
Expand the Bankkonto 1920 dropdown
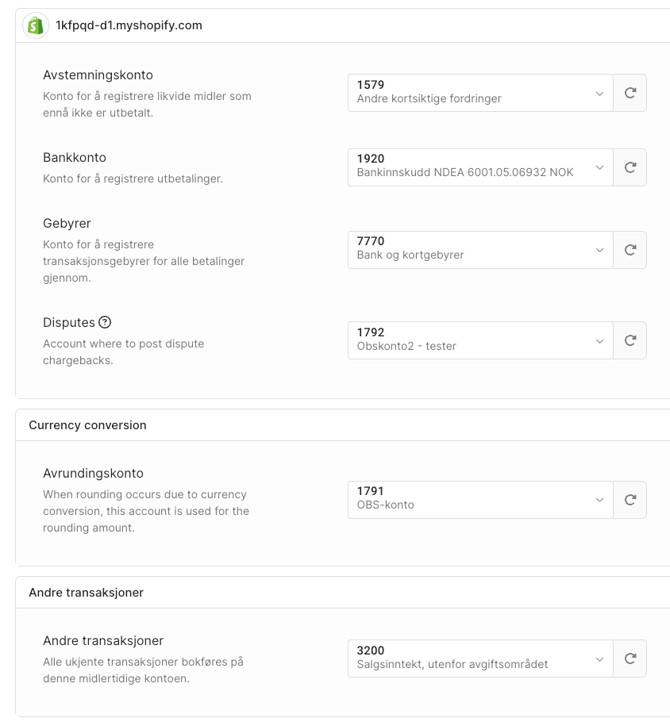click(480, 167)
